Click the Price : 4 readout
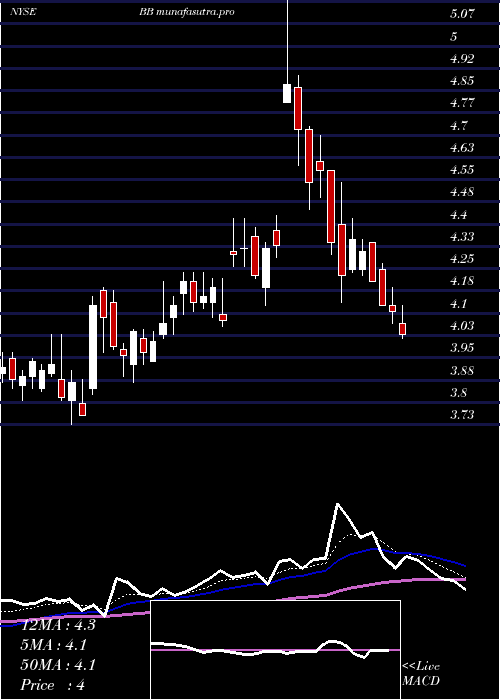Viewport: 500px width, 700px height. pos(53,685)
